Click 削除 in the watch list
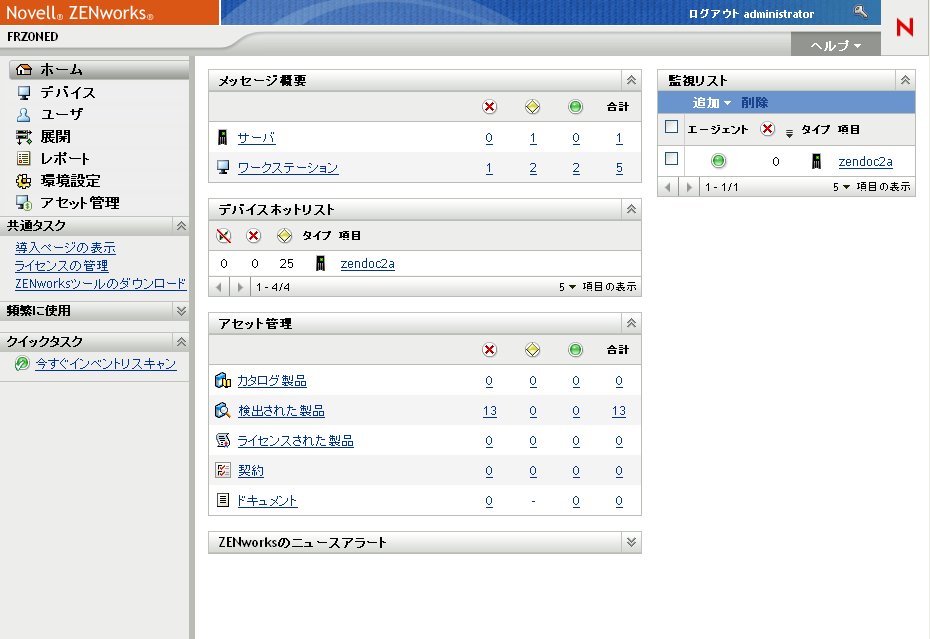 tap(754, 103)
